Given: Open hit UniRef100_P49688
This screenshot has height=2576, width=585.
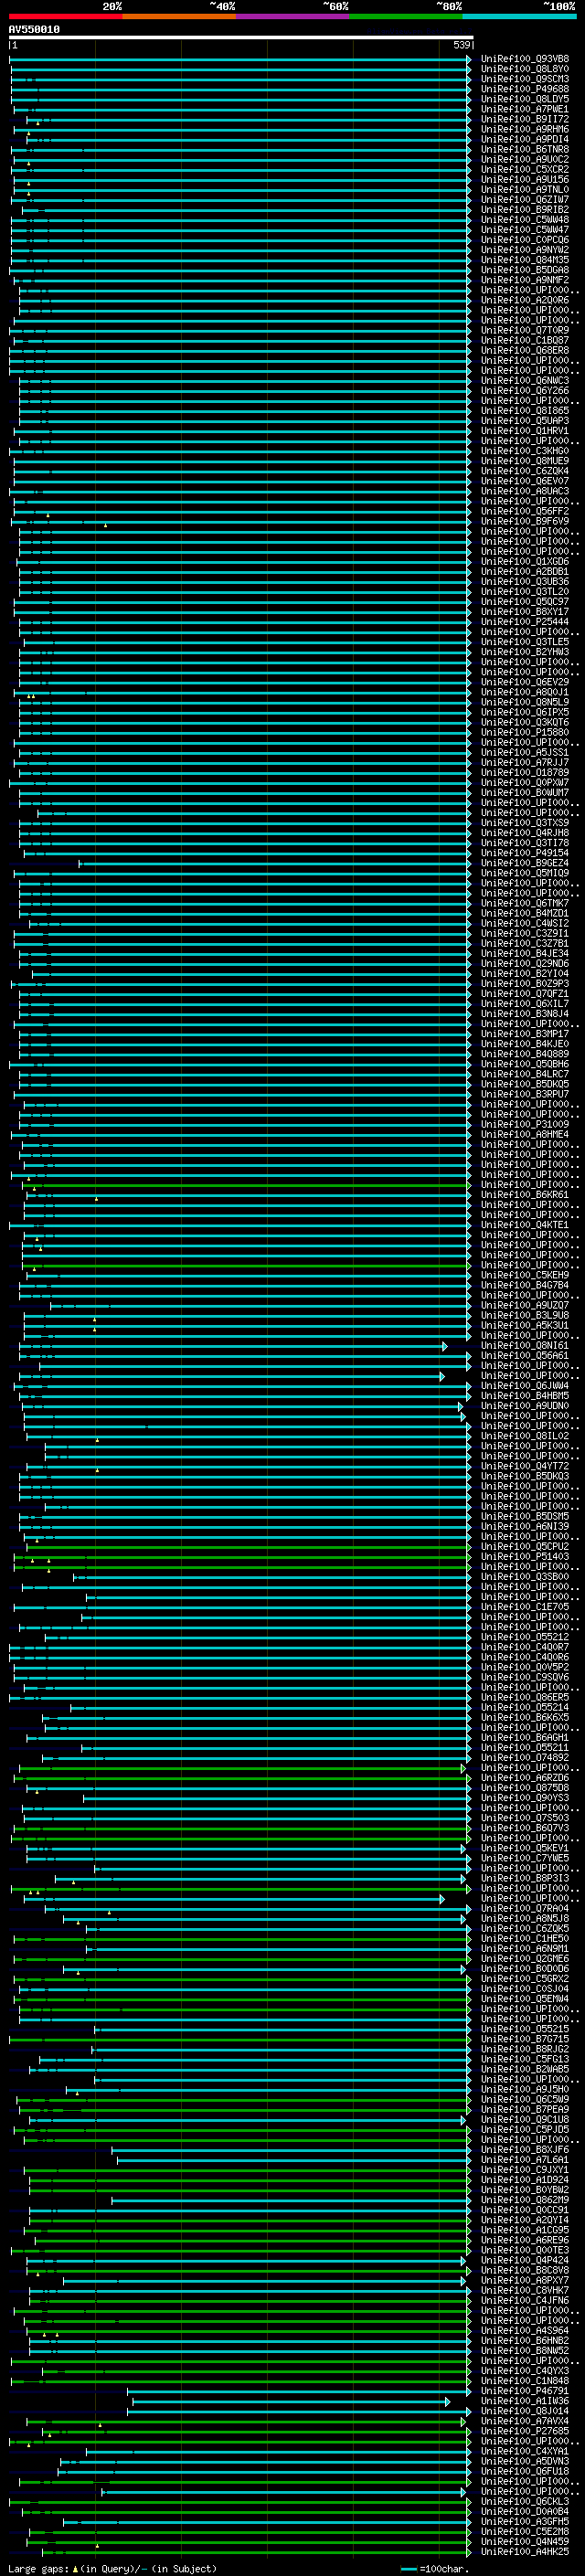Looking at the screenshot, I should [x=525, y=89].
